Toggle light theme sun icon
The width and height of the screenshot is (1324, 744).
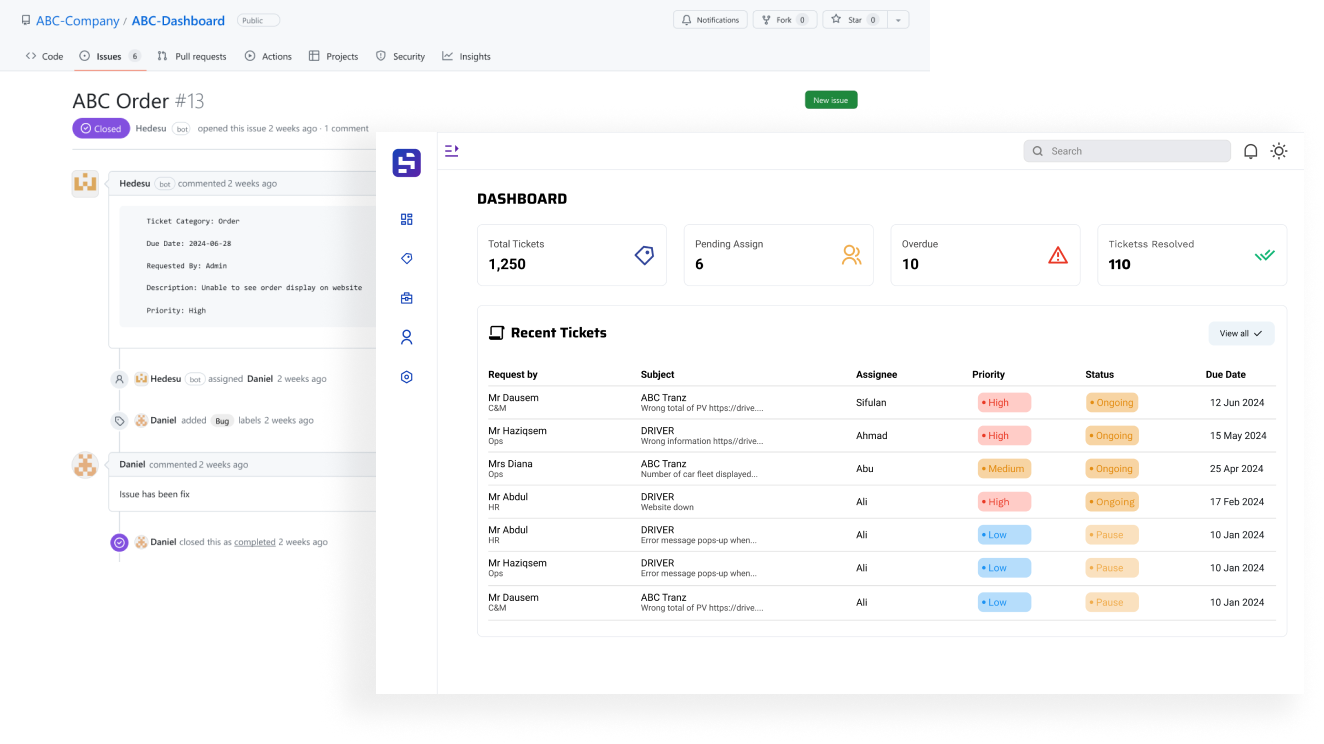click(1279, 151)
